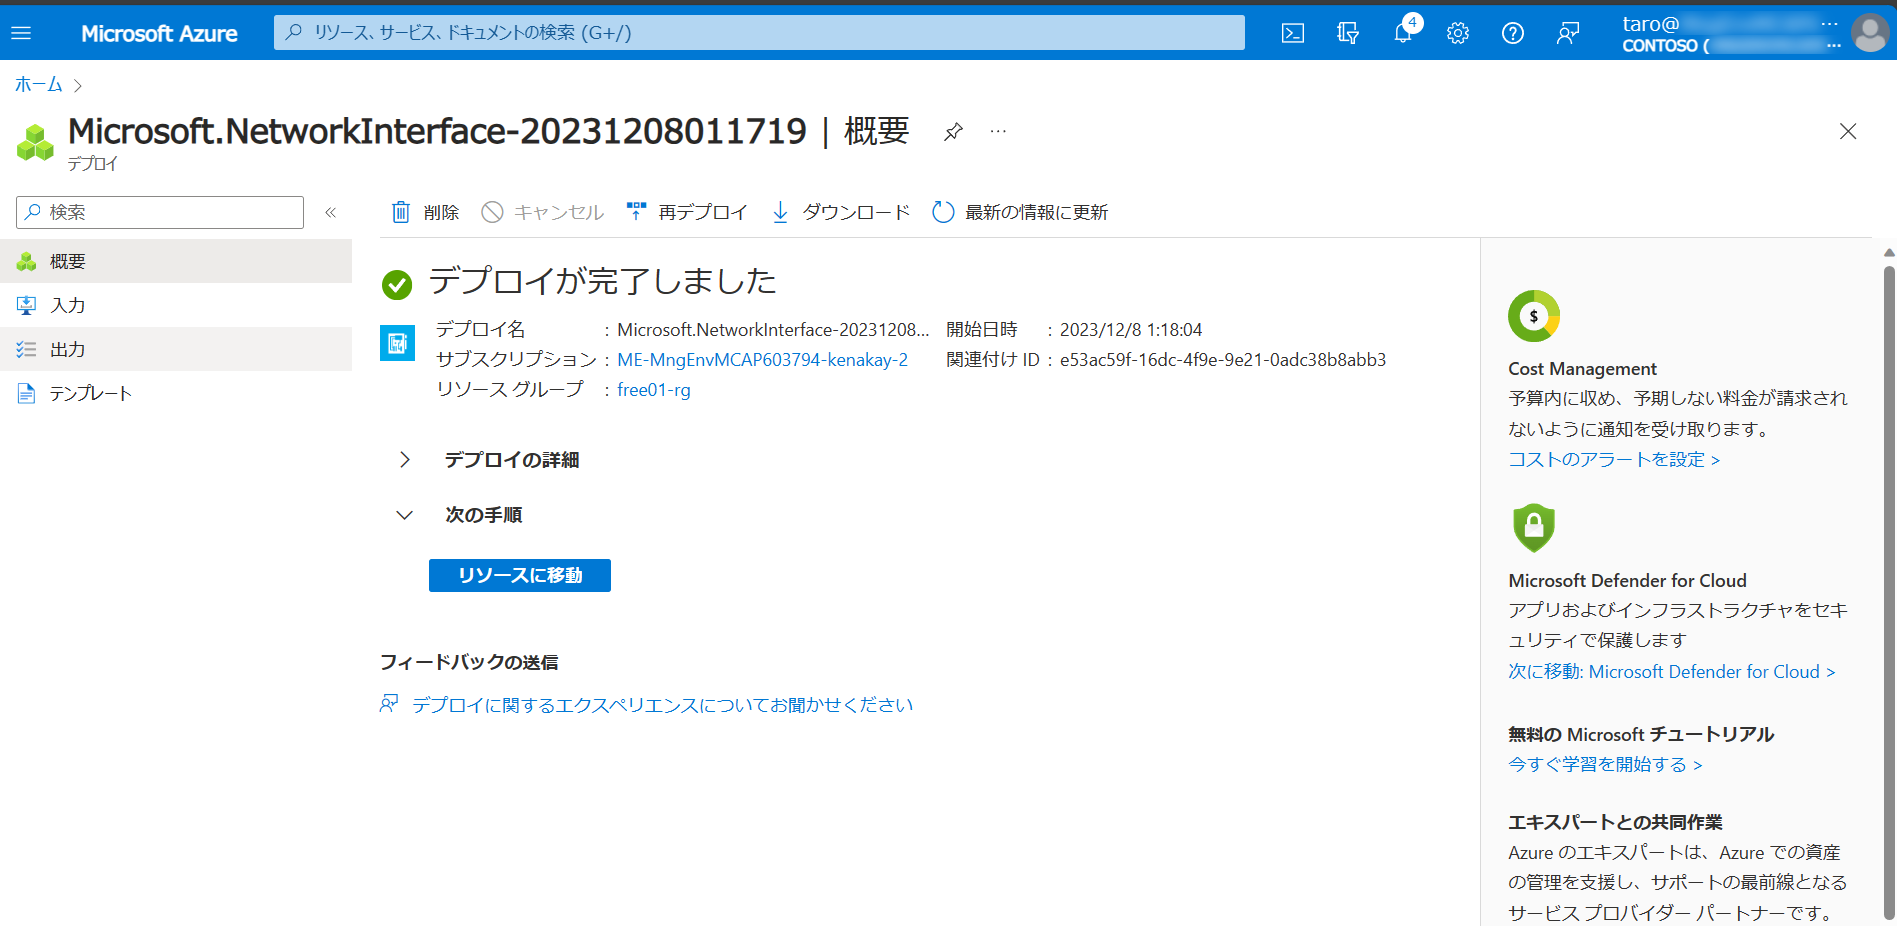Open subscription ME-MngEnvMCAP603794-kenakay-2 link

(x=763, y=360)
